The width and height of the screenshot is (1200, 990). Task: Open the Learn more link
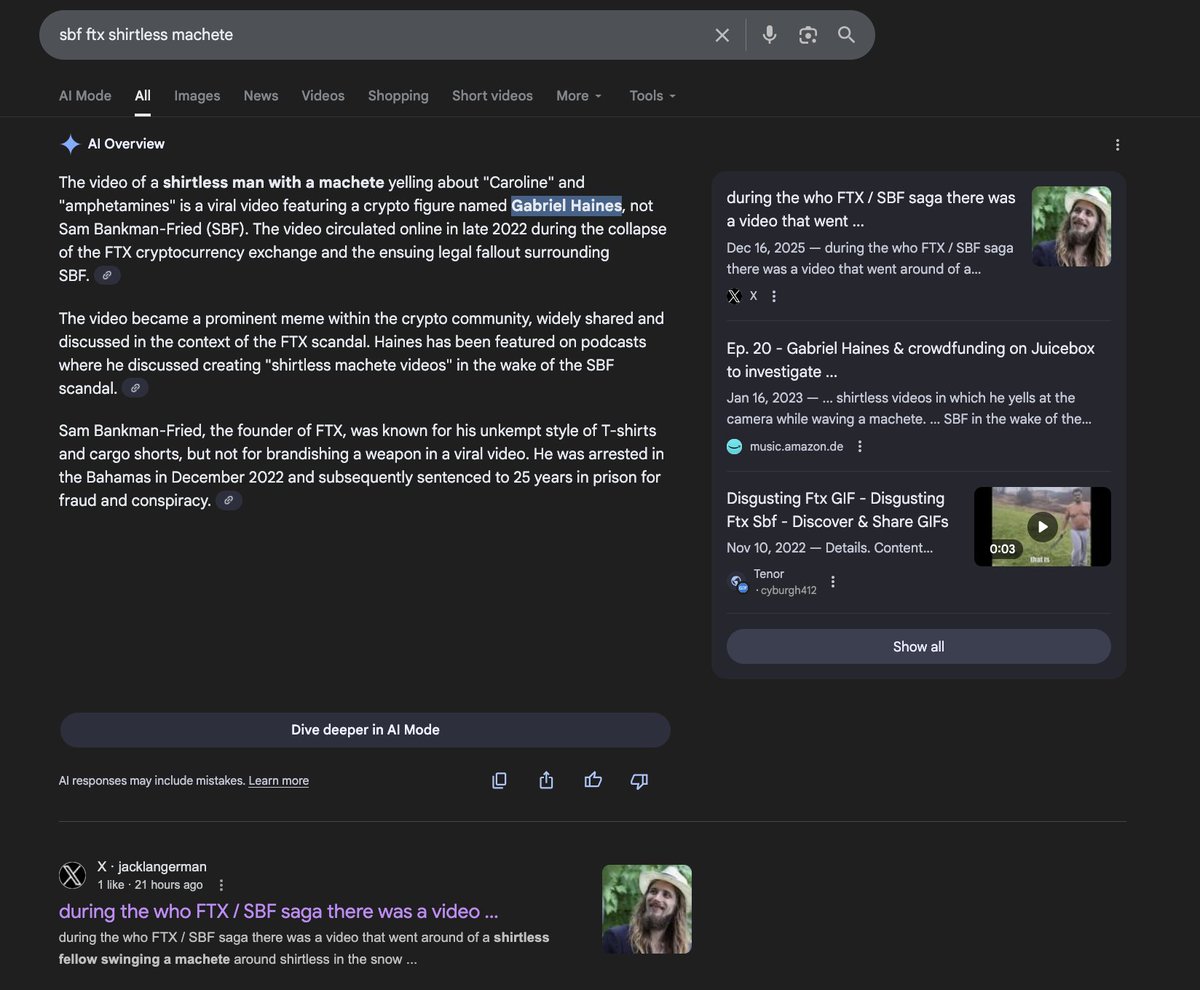point(279,781)
